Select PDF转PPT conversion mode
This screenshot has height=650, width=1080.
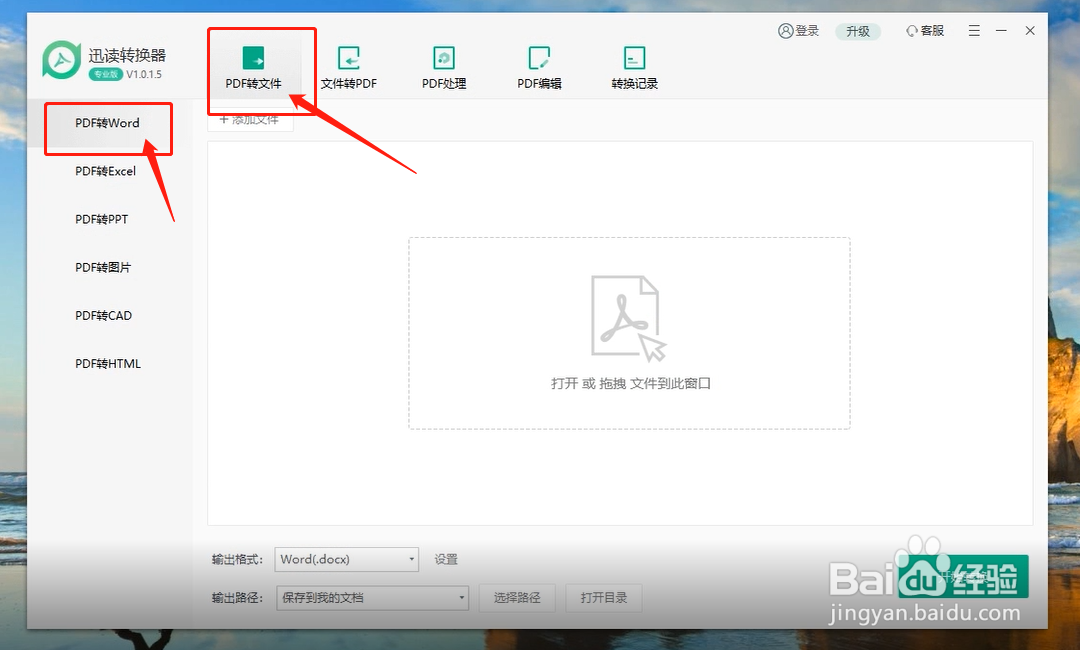101,219
